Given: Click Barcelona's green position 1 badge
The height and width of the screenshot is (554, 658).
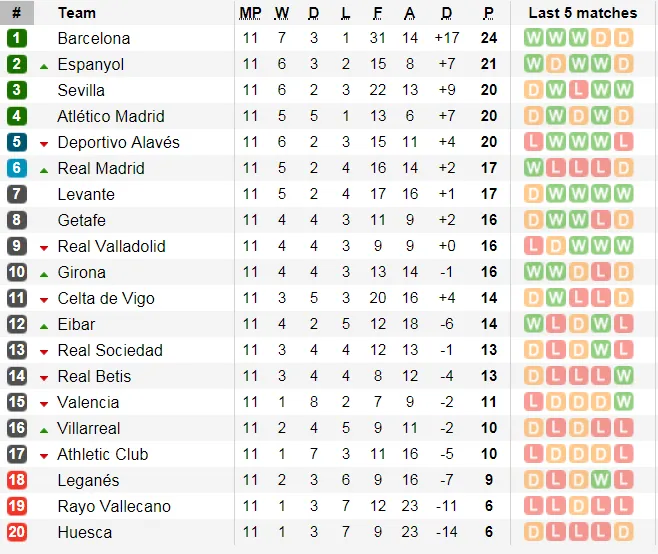Looking at the screenshot, I should pyautogui.click(x=16, y=38).
